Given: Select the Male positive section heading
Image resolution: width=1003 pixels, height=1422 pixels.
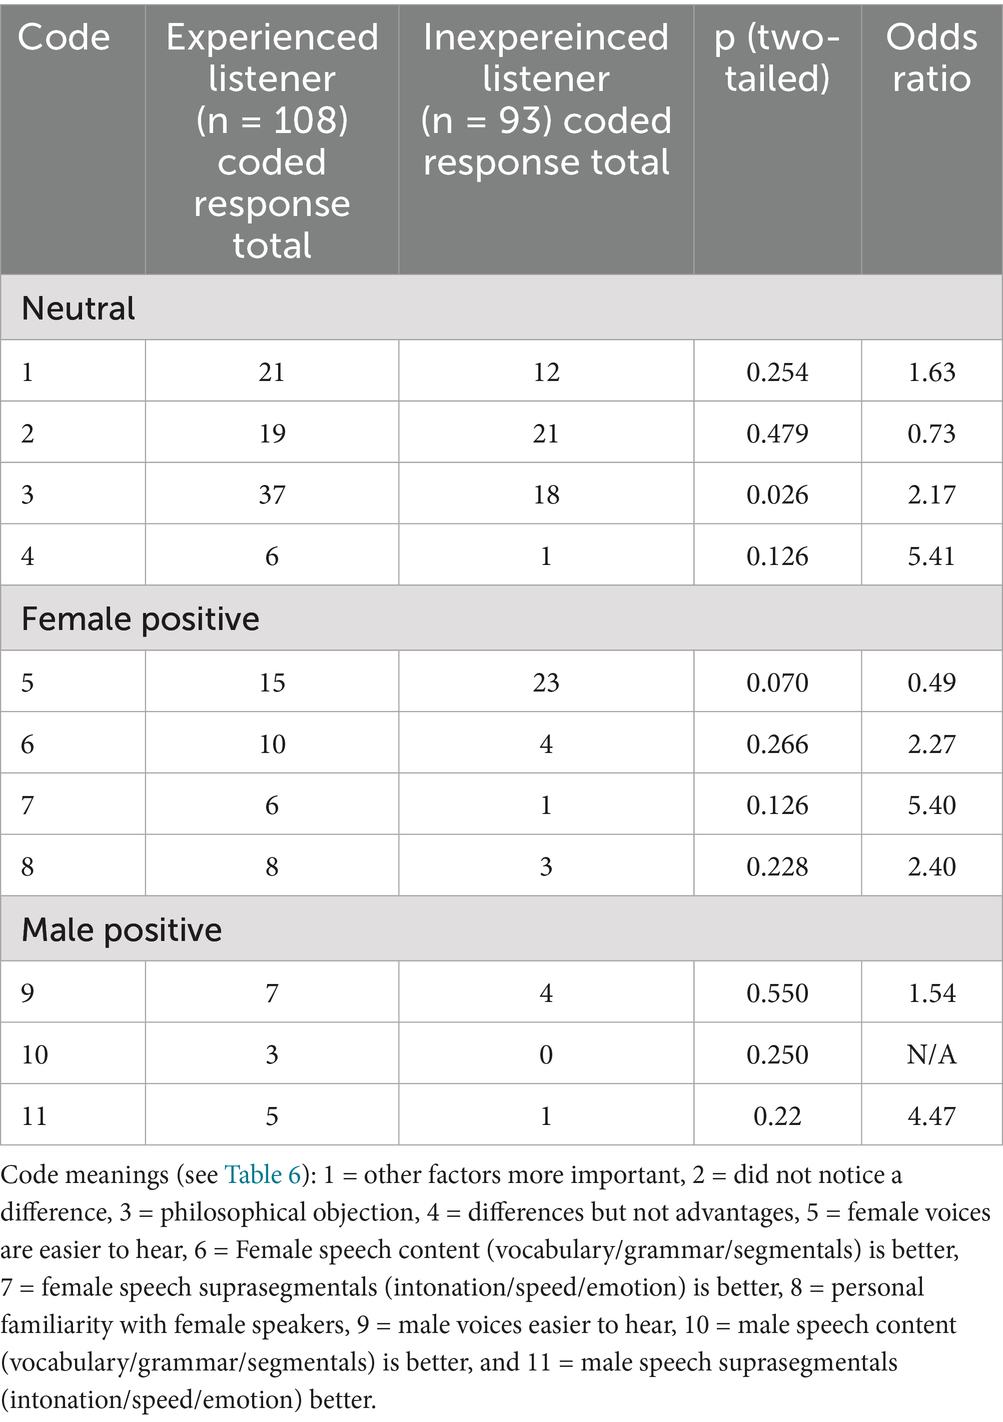Looking at the screenshot, I should click(122, 930).
